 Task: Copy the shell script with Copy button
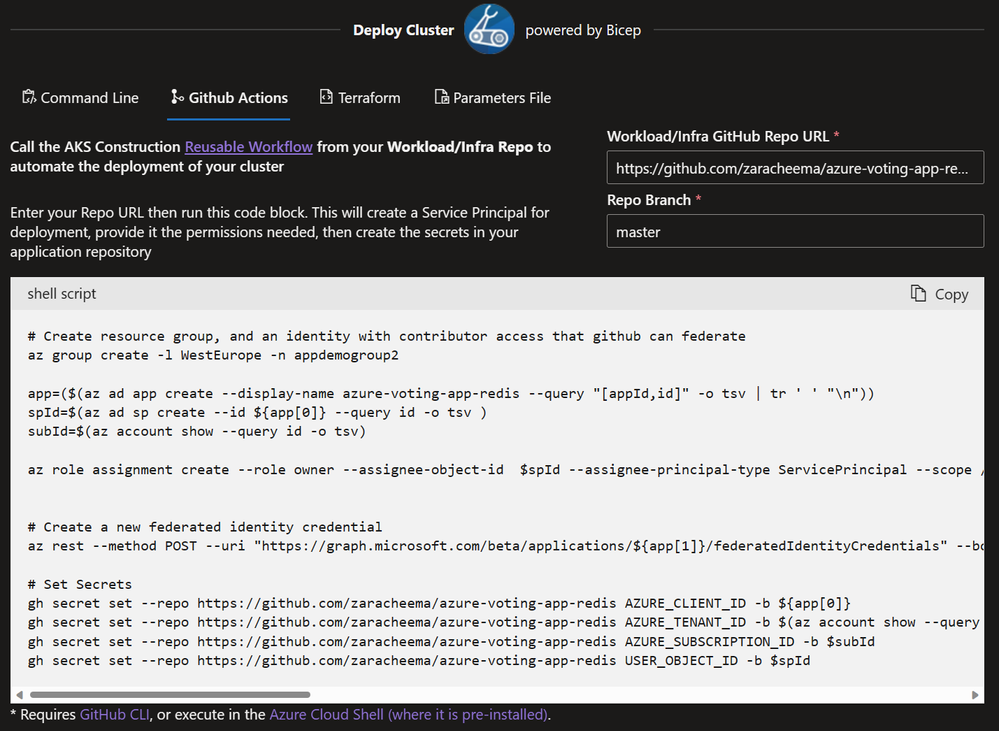(x=940, y=294)
